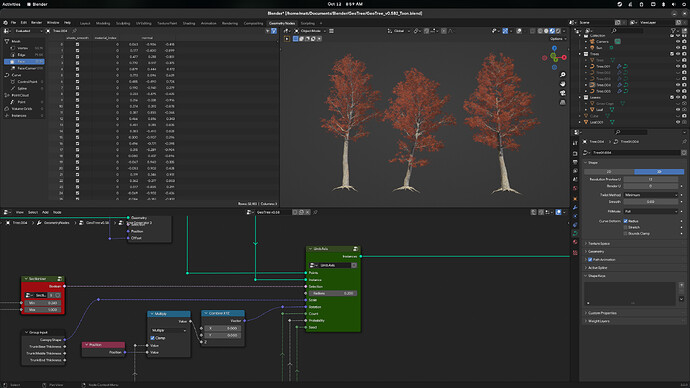Screen dimensions: 690x388
Task: Open the Modifiers wrench properties tab
Action: click(575, 207)
